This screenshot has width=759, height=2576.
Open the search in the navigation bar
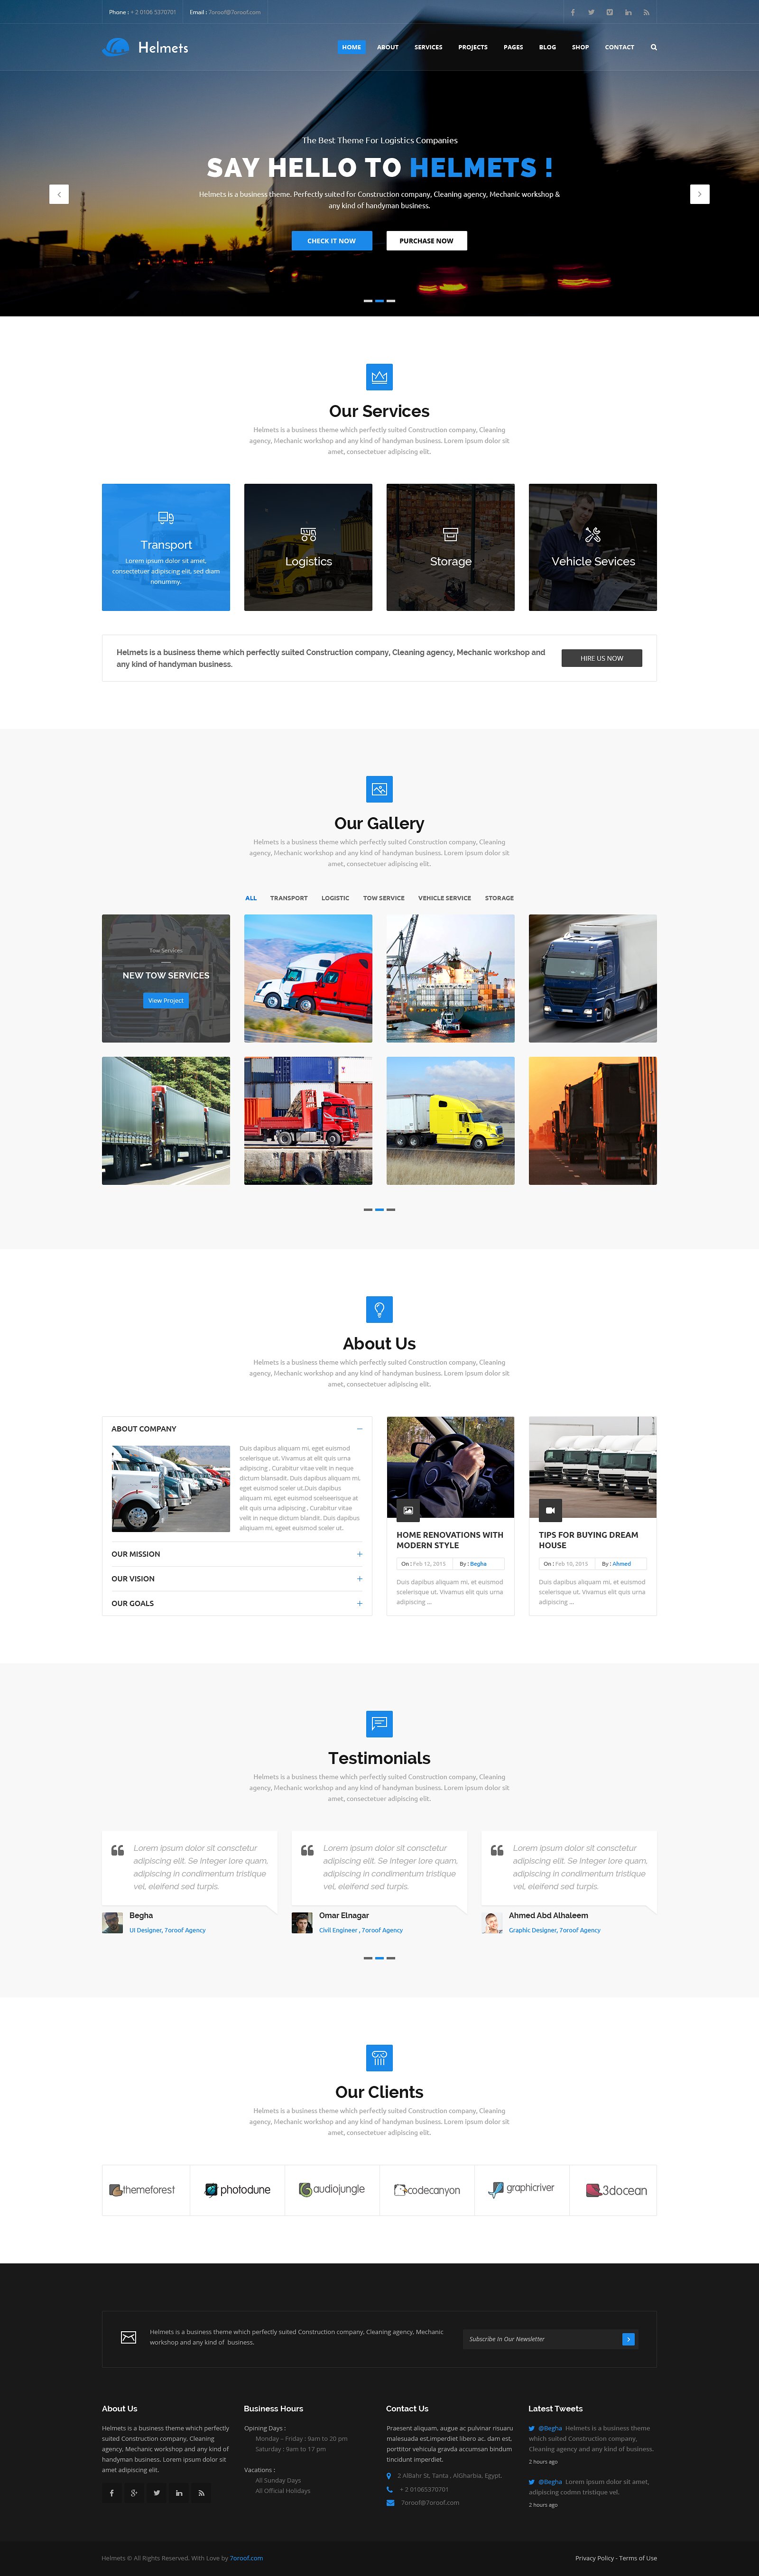coord(654,47)
